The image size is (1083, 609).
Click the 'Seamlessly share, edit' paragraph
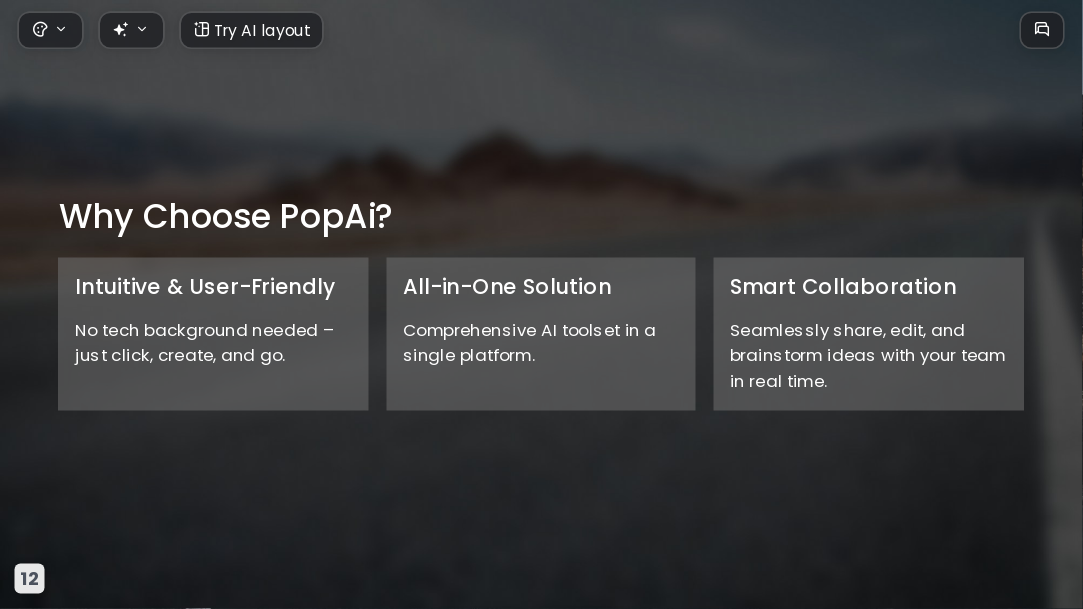point(868,356)
